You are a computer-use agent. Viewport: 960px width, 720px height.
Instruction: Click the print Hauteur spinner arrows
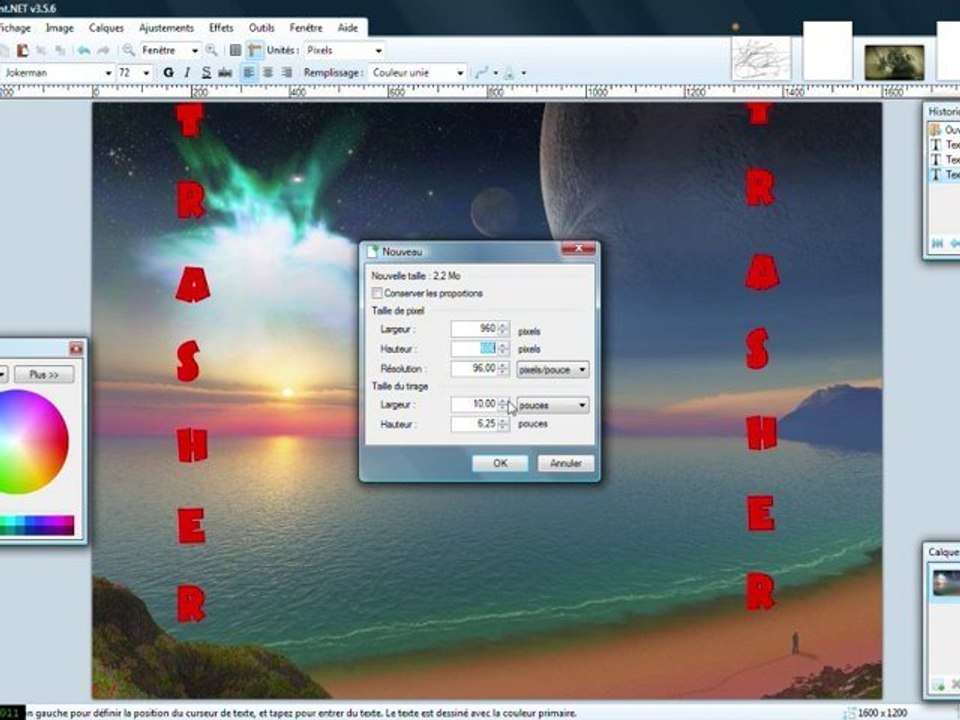(503, 424)
